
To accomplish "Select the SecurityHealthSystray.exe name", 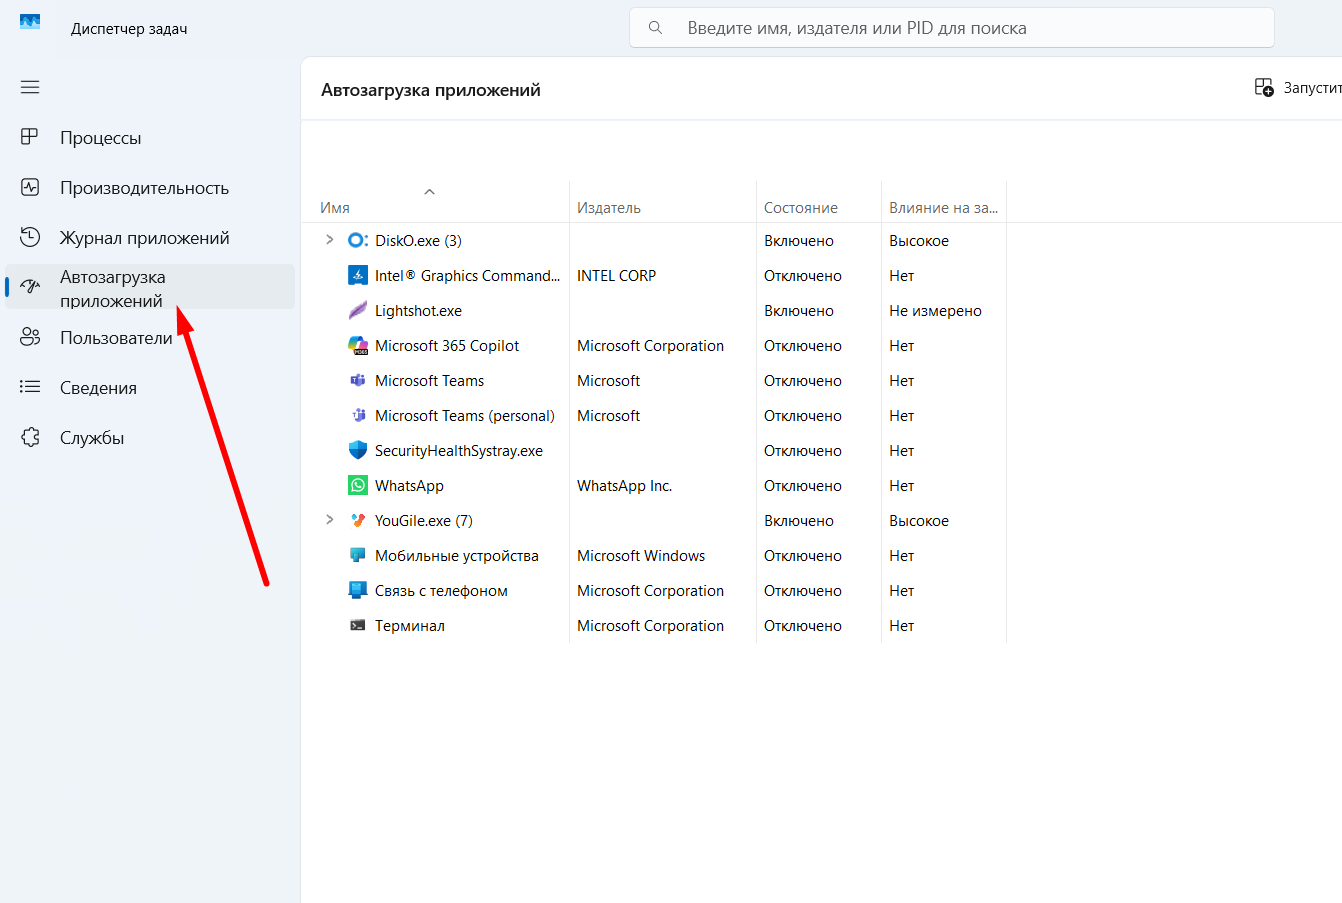I will [459, 451].
